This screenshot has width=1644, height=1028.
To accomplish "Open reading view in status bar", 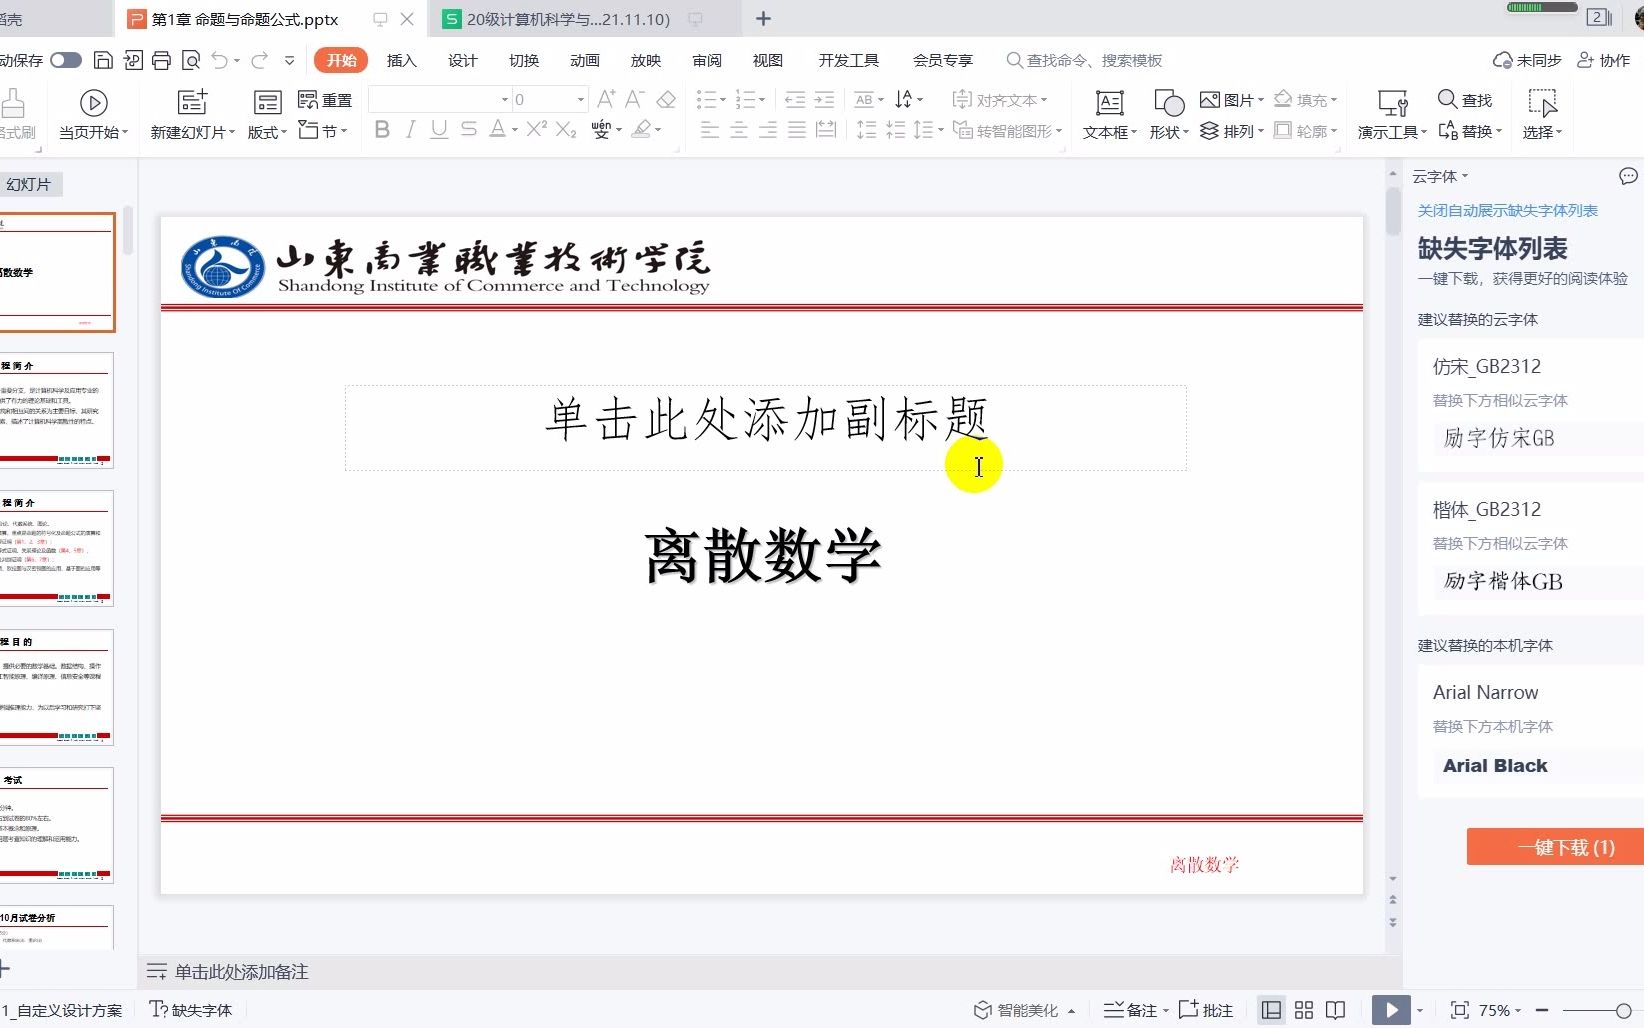I will pyautogui.click(x=1335, y=1010).
